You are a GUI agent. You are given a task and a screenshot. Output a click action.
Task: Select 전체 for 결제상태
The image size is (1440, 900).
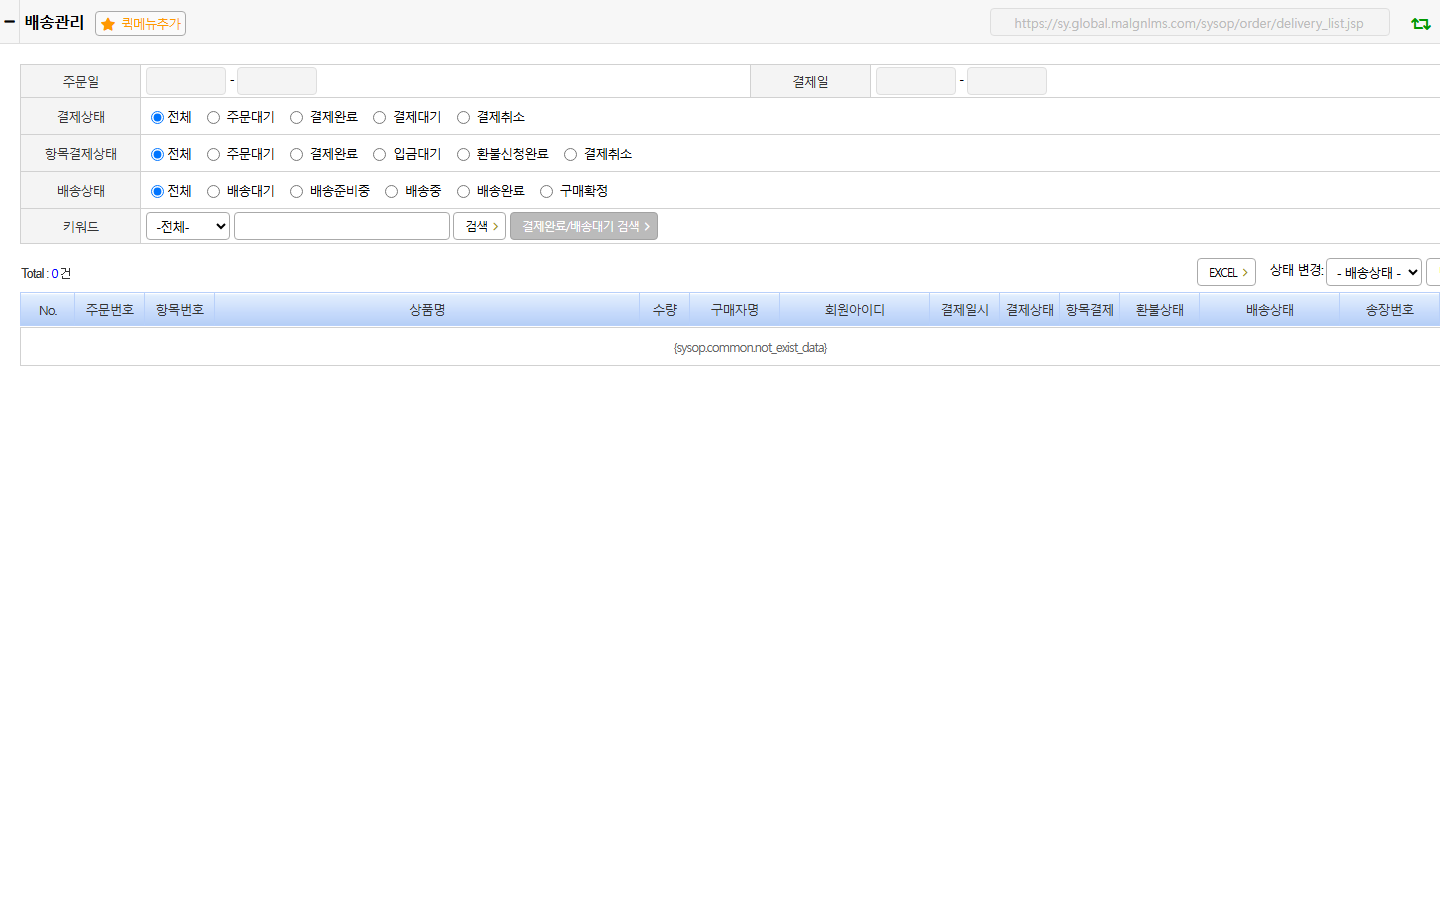157,117
